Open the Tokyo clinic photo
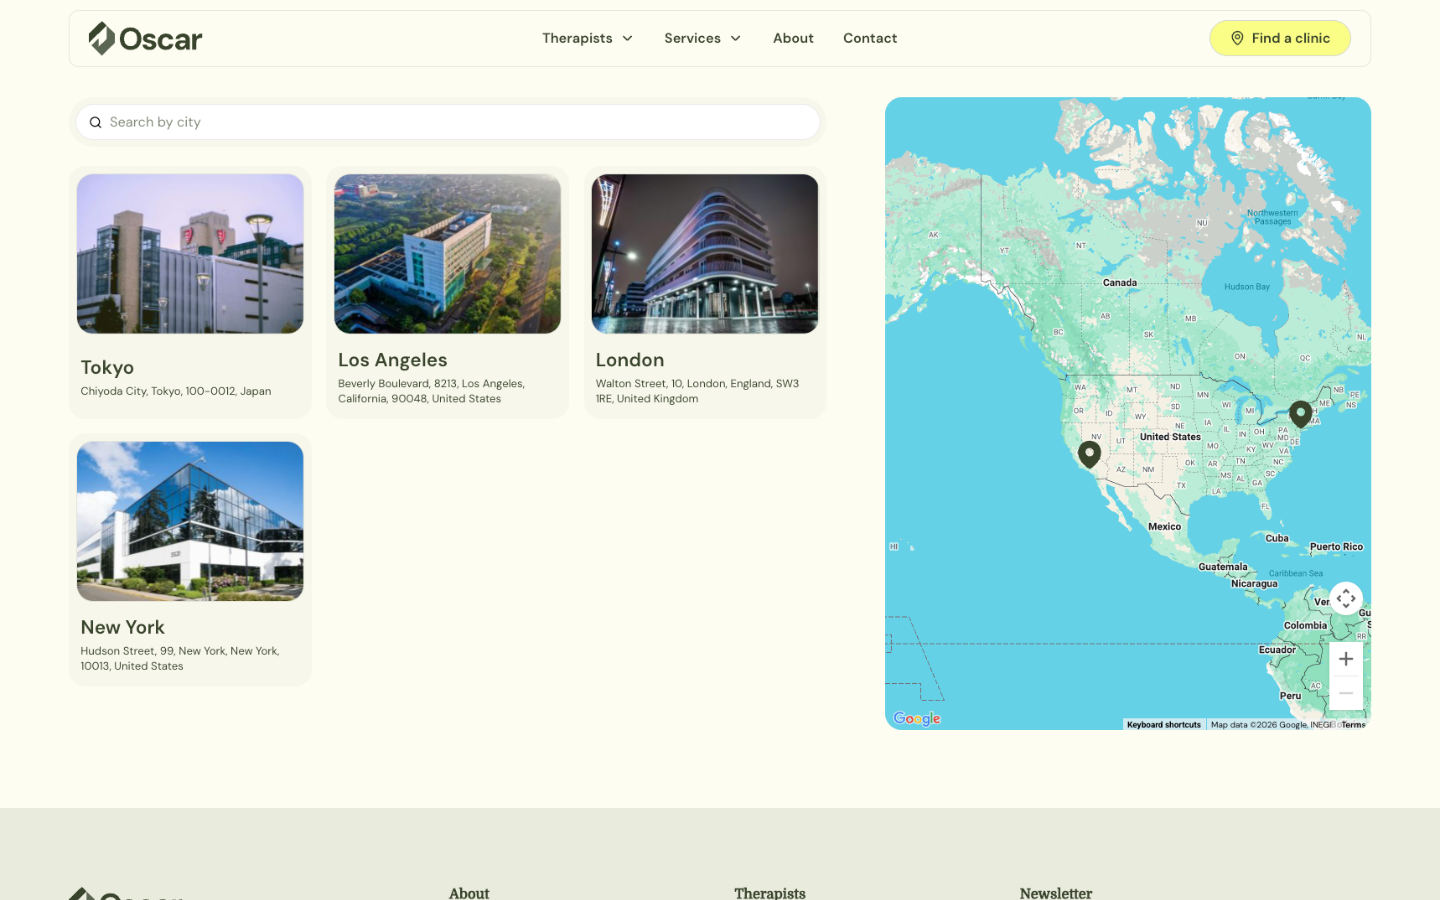The width and height of the screenshot is (1440, 900). coord(190,254)
